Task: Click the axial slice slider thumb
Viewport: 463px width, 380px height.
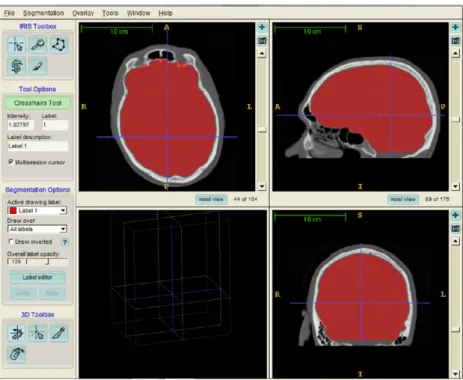Action: click(262, 129)
